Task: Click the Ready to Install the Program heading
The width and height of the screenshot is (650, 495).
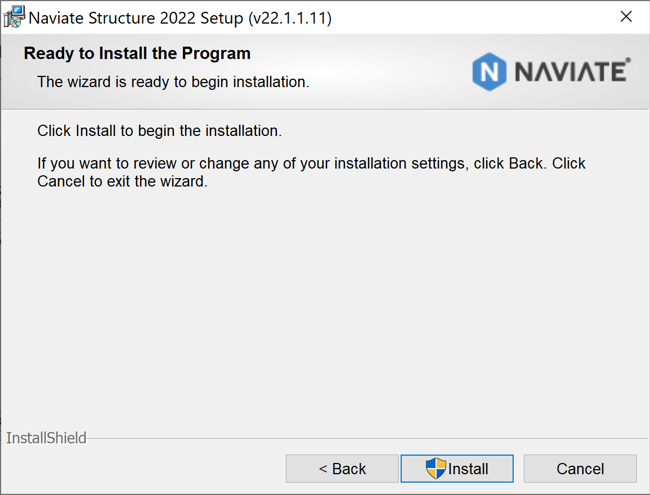Action: [x=137, y=53]
